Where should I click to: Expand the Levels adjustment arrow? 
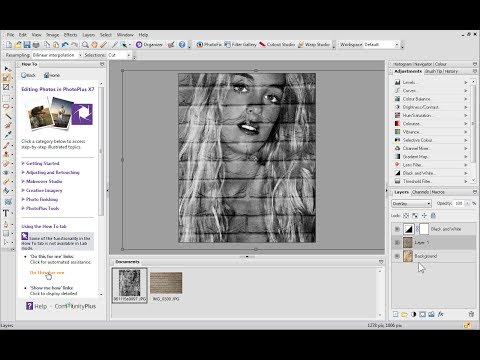tap(466, 82)
